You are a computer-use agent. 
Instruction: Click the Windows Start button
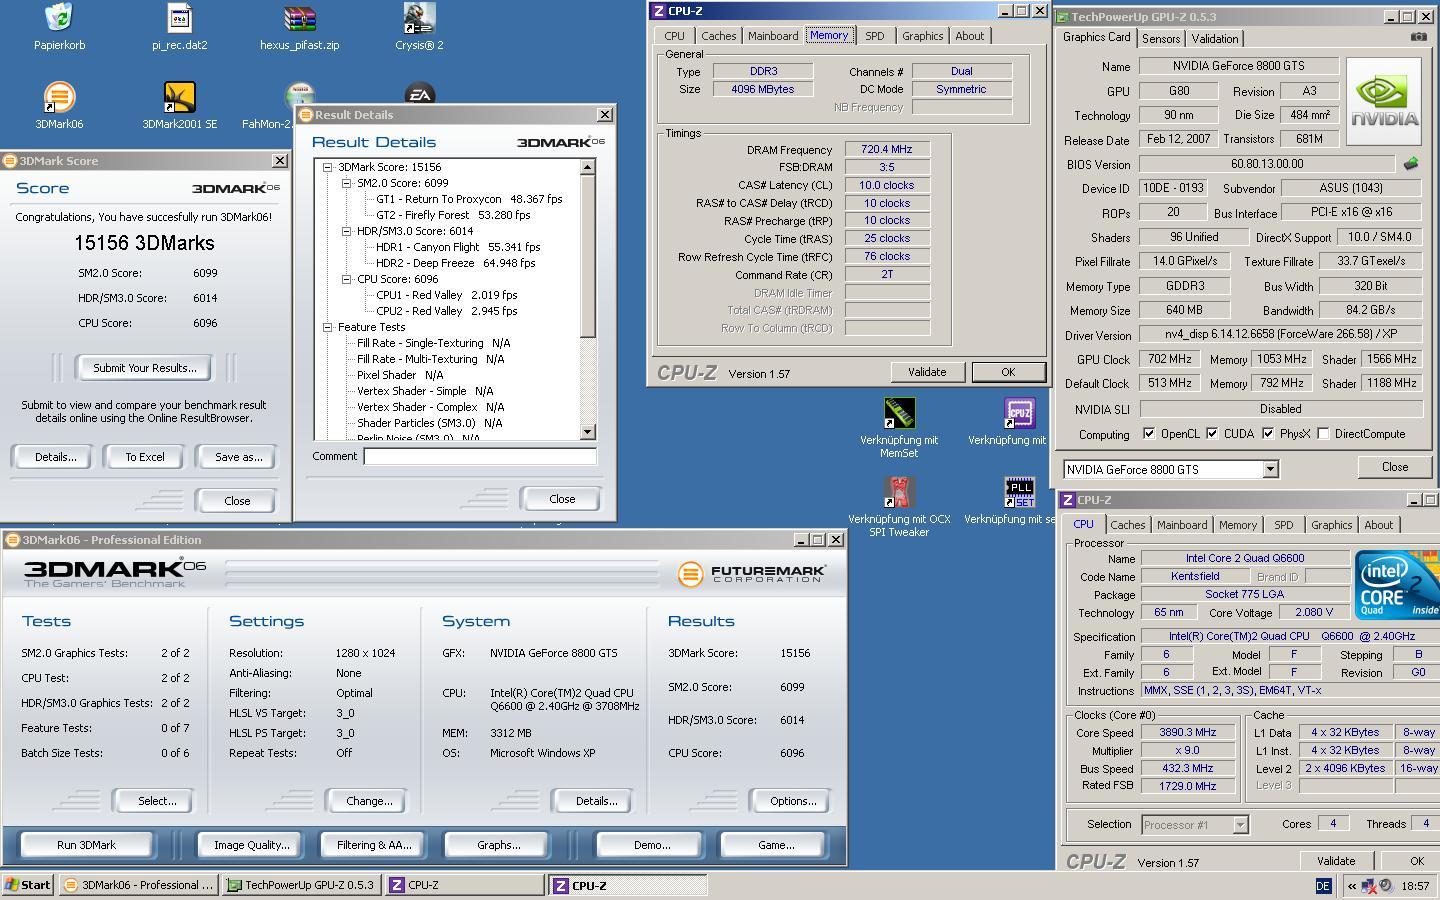[x=27, y=885]
